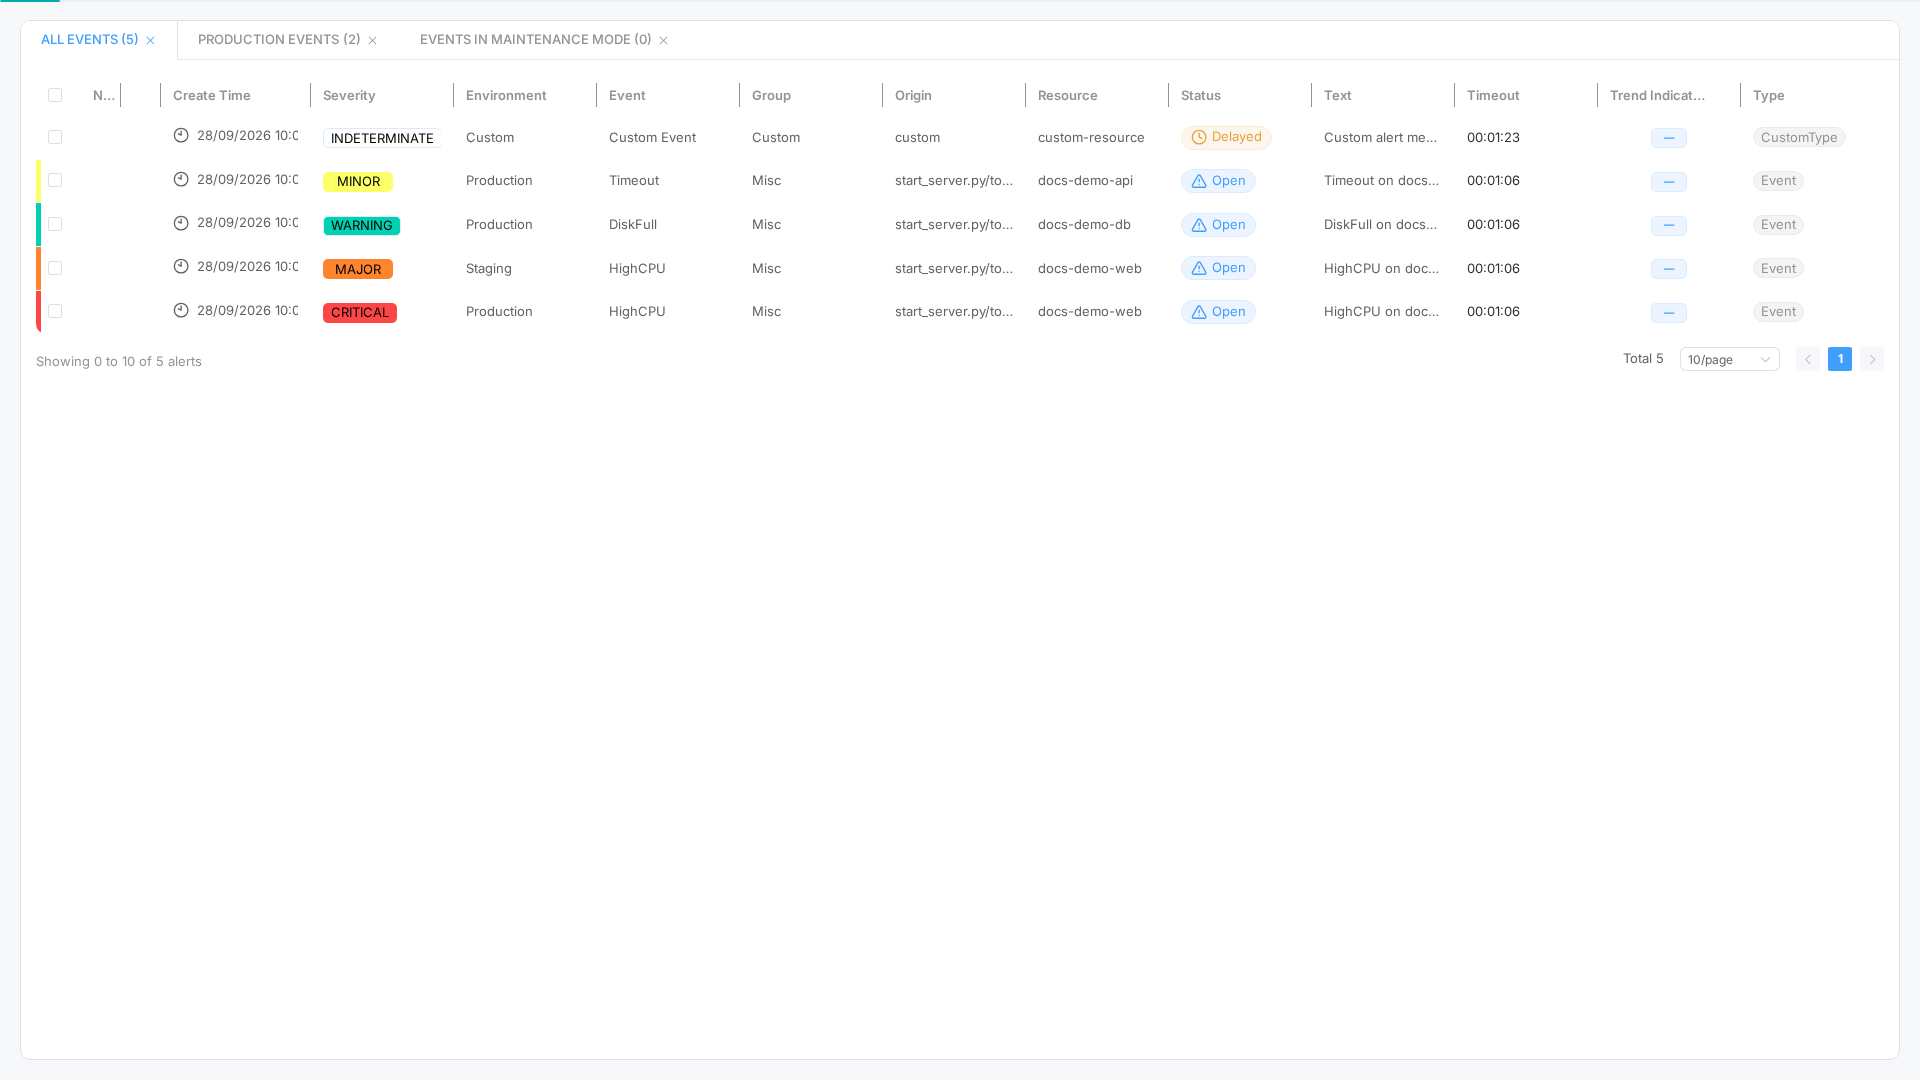This screenshot has height=1080, width=1920.
Task: Click the MINOR severity badge
Action: pos(358,182)
